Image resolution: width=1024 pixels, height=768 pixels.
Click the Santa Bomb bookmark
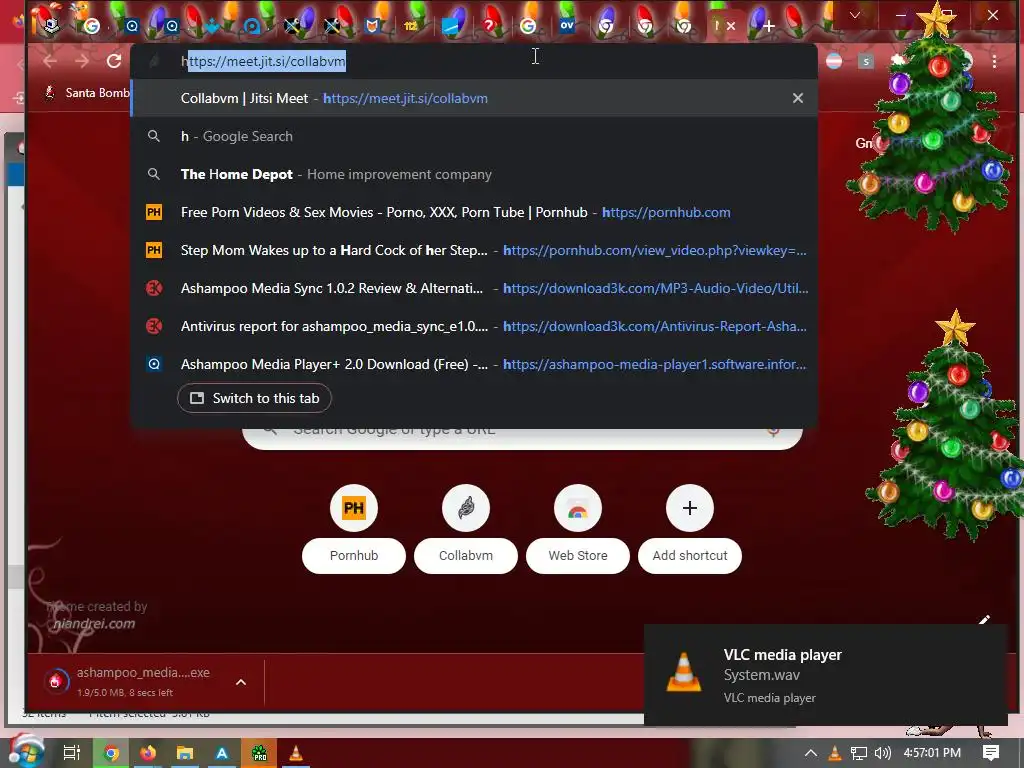point(87,93)
